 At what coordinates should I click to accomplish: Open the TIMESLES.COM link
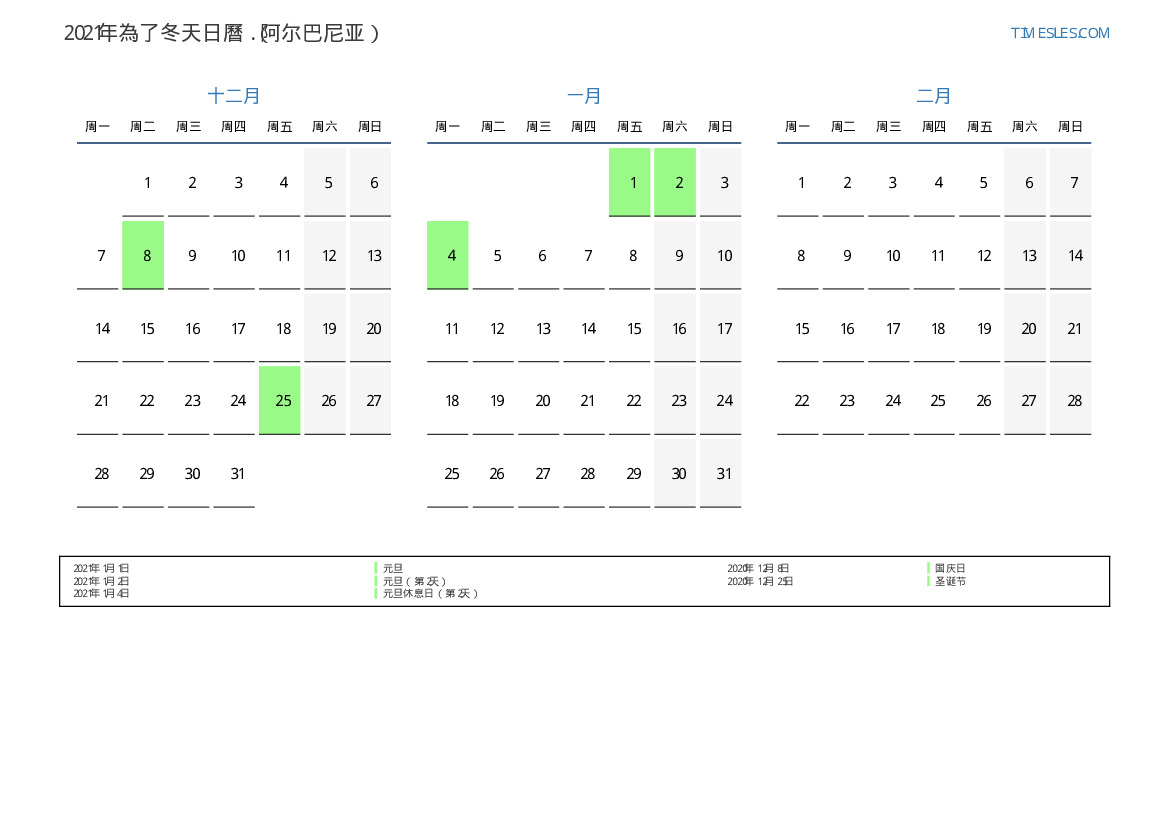click(x=1059, y=33)
